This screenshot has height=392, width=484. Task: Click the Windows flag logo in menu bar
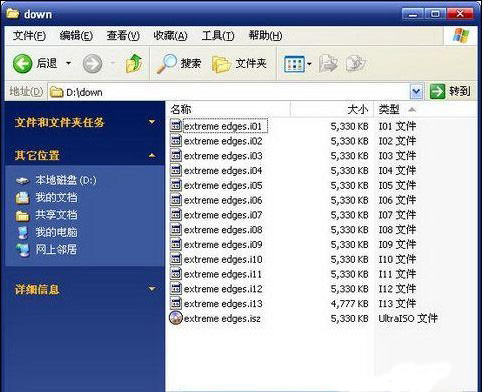pos(461,35)
